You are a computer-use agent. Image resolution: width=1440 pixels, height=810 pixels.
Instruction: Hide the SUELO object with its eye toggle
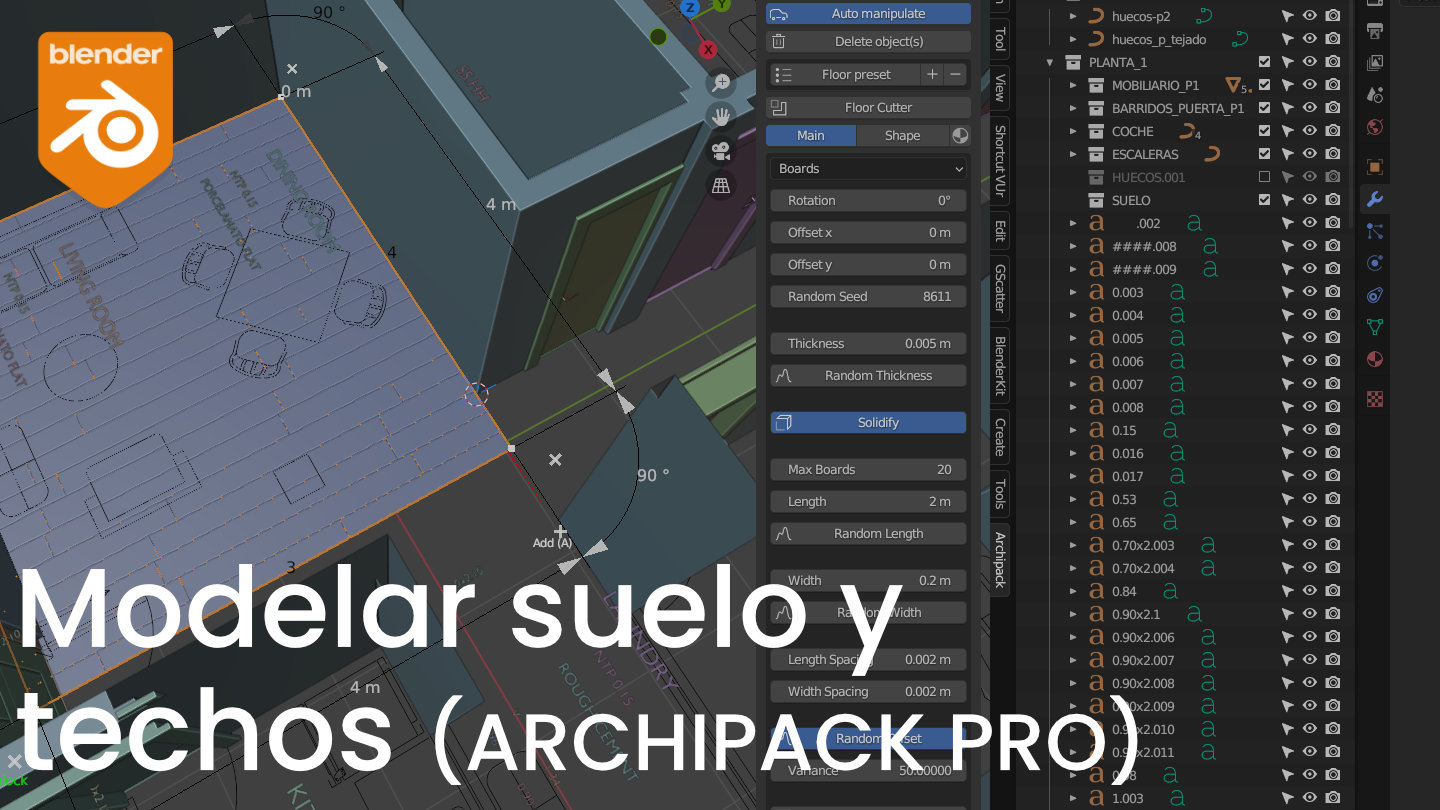1309,199
